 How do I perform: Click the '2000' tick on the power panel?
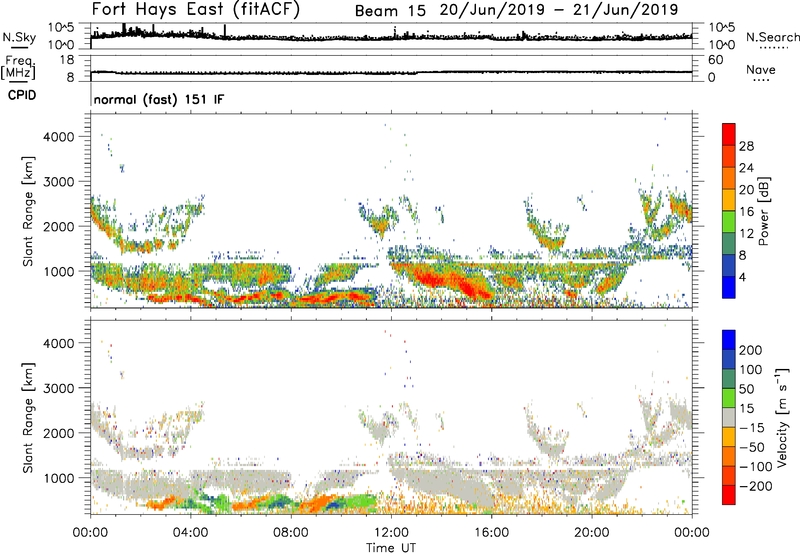coord(58,226)
